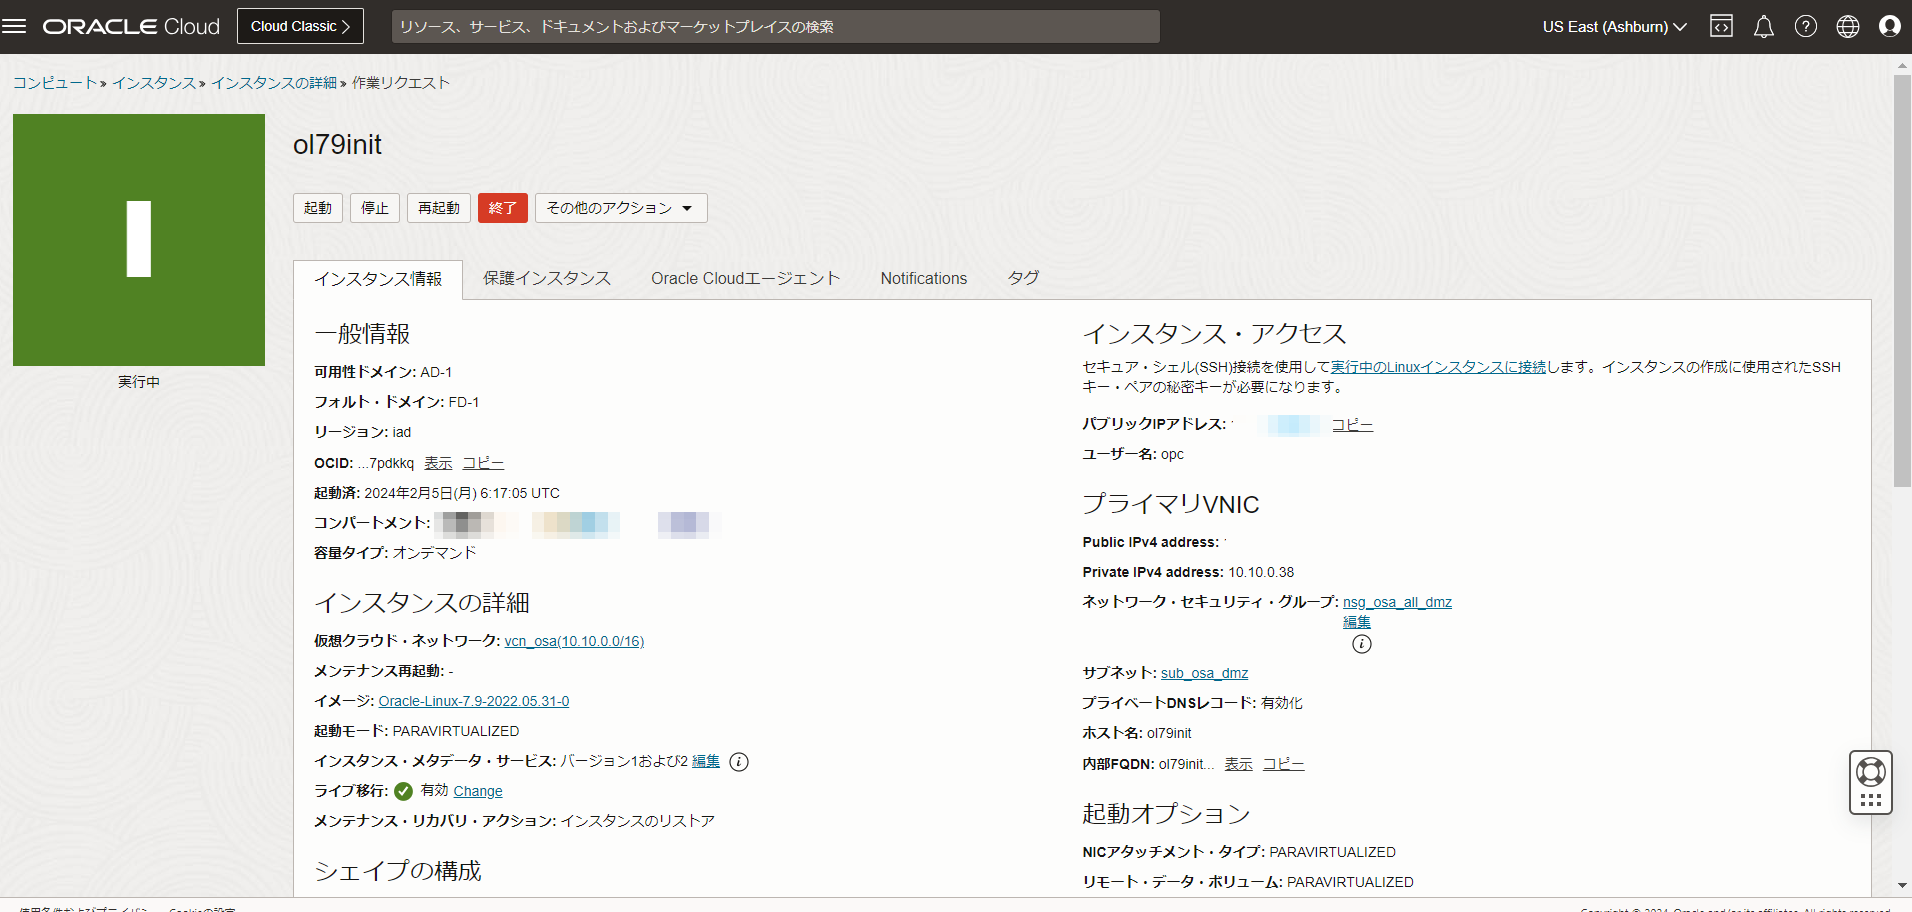This screenshot has width=1912, height=912.
Task: Open the user profile menu
Action: click(1890, 27)
